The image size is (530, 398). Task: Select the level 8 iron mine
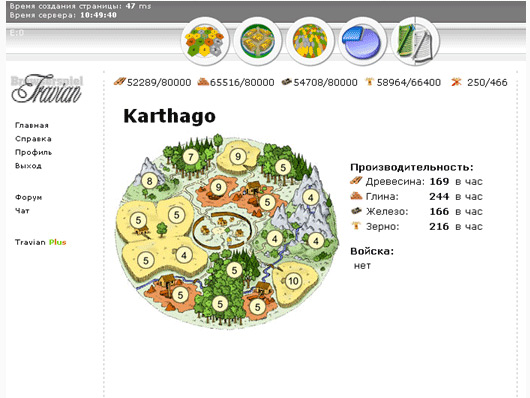pyautogui.click(x=150, y=181)
